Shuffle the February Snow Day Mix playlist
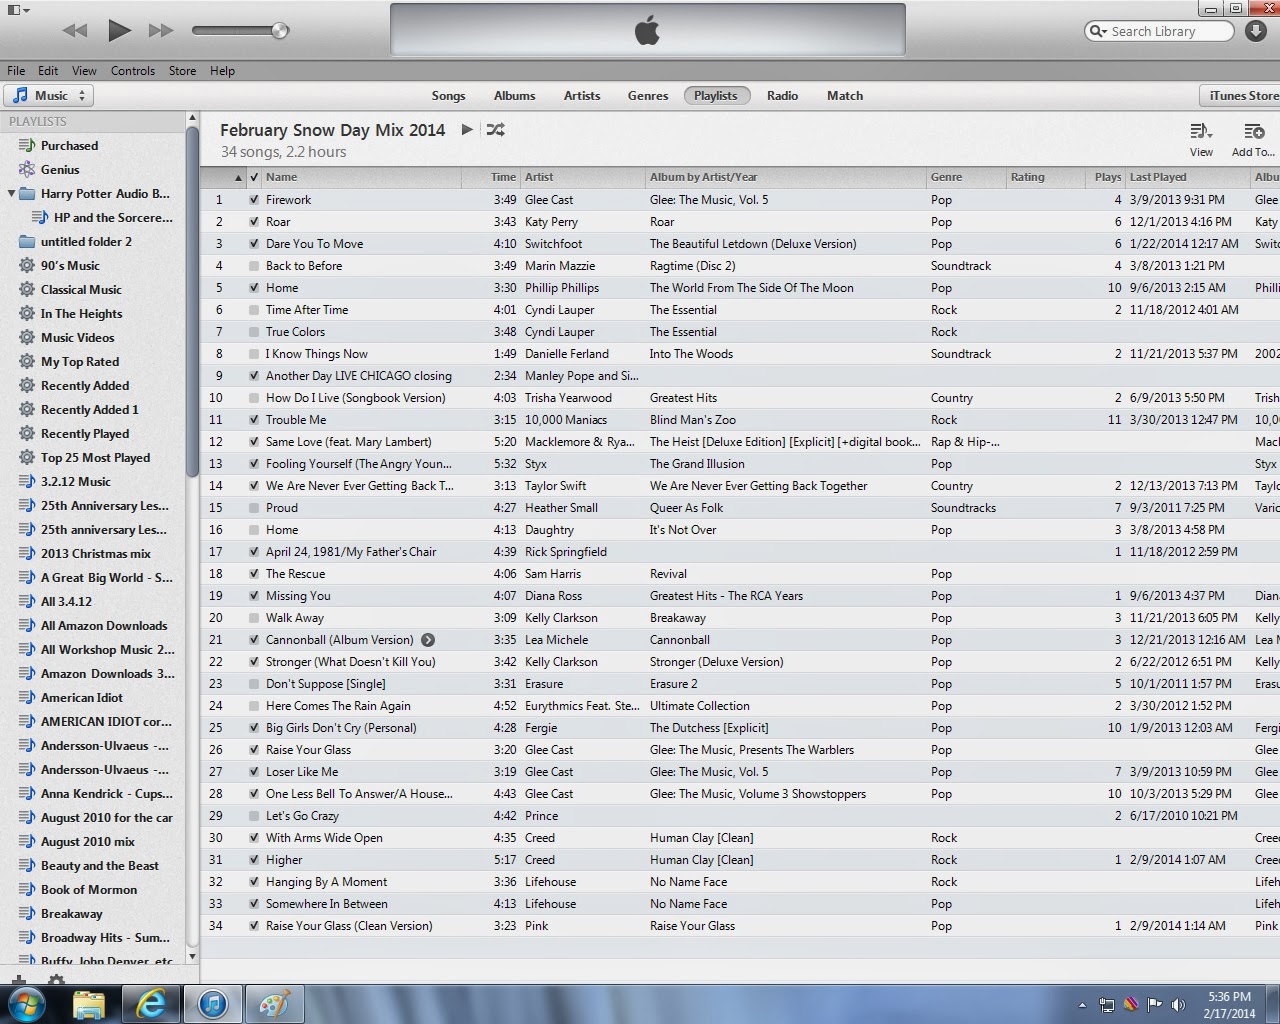 pos(495,129)
